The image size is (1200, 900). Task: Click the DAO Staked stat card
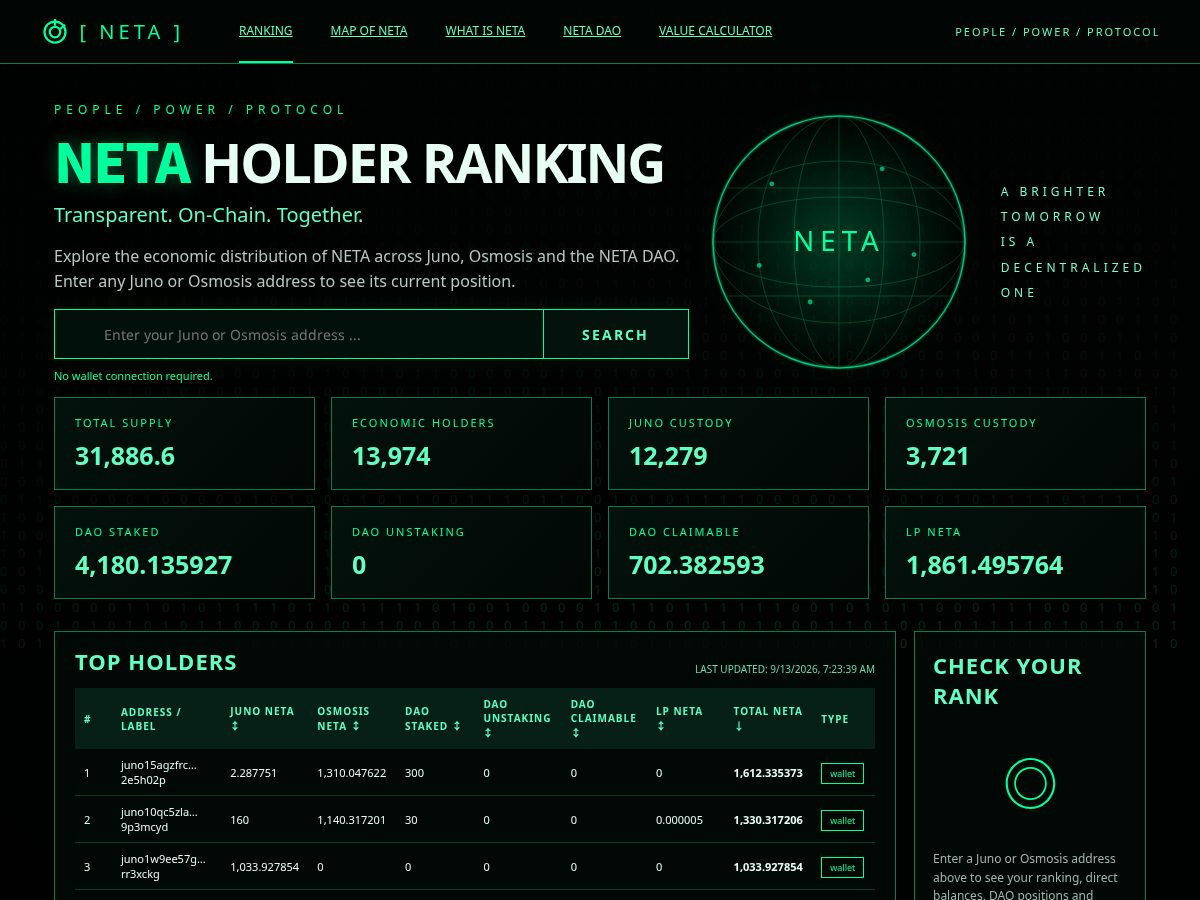pyautogui.click(x=184, y=552)
